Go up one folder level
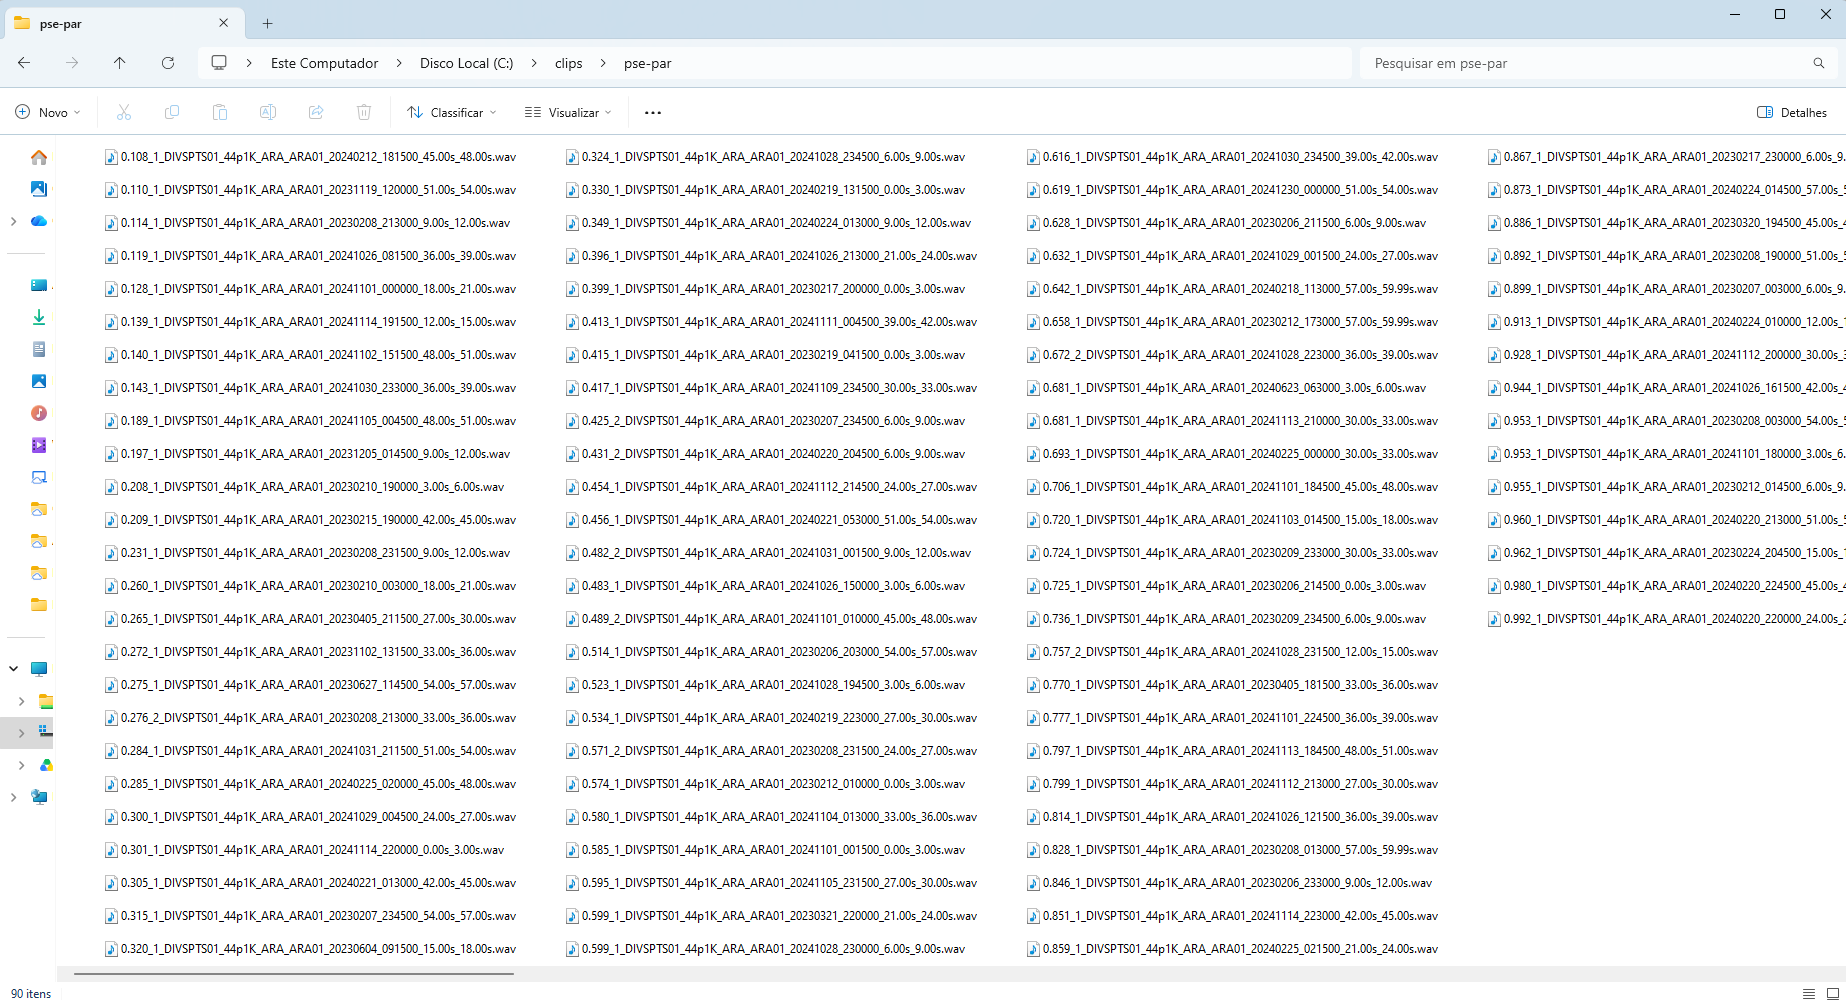Viewport: 1846px width, 1003px height. (120, 63)
